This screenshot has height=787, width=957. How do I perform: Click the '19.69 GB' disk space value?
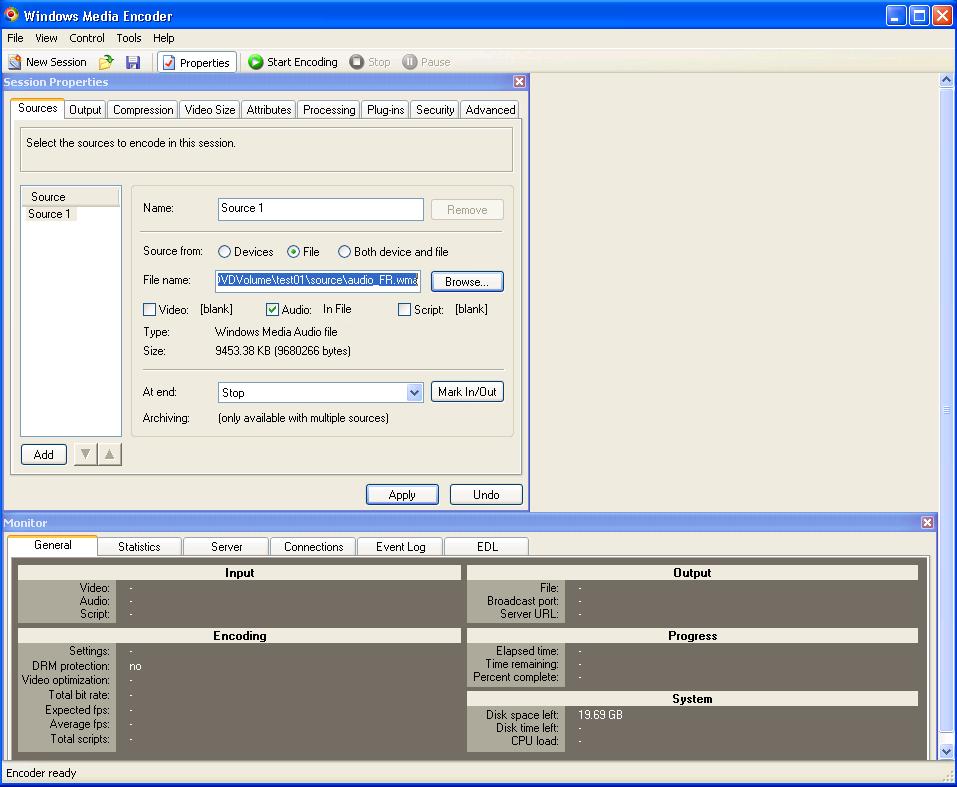(600, 714)
